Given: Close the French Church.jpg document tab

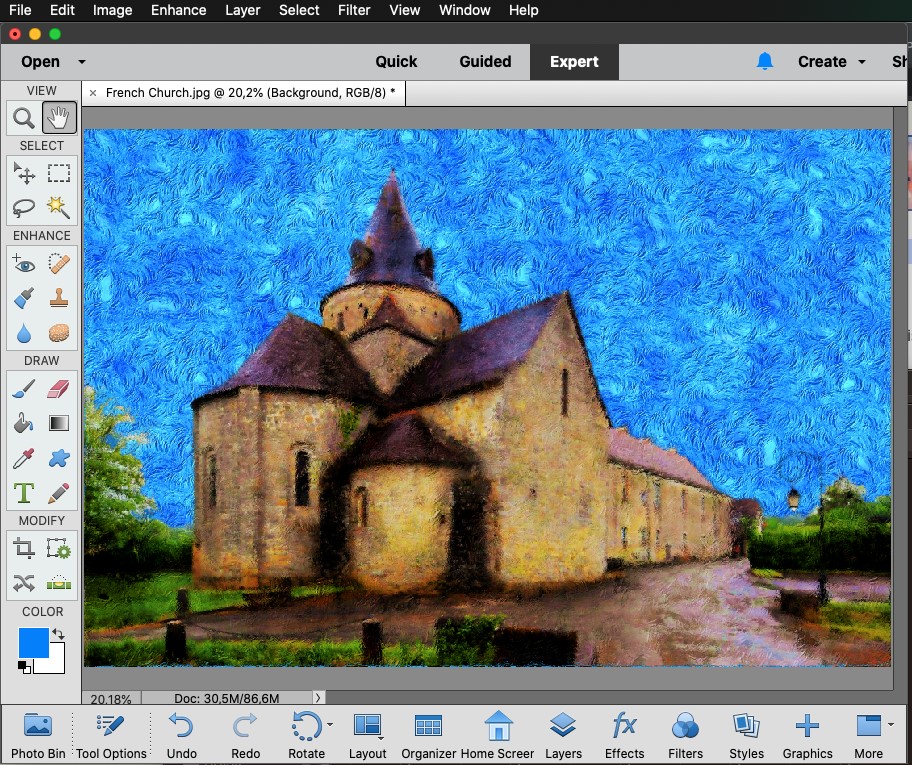Looking at the screenshot, I should coord(93,93).
